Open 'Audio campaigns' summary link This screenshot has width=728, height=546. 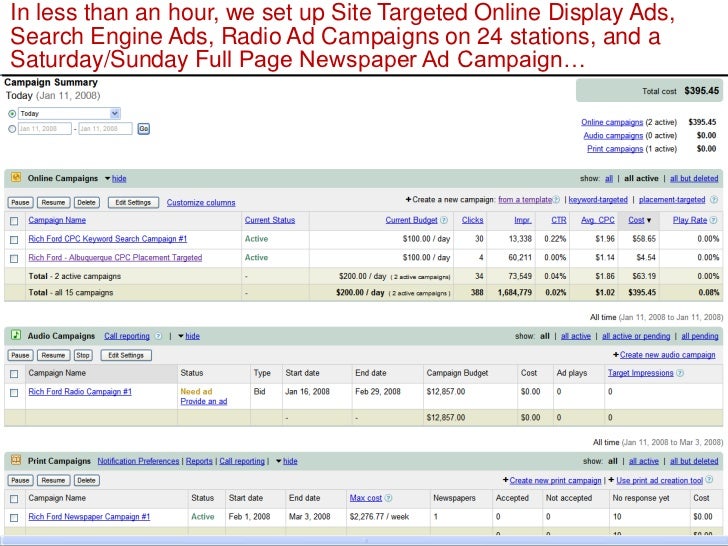point(613,136)
